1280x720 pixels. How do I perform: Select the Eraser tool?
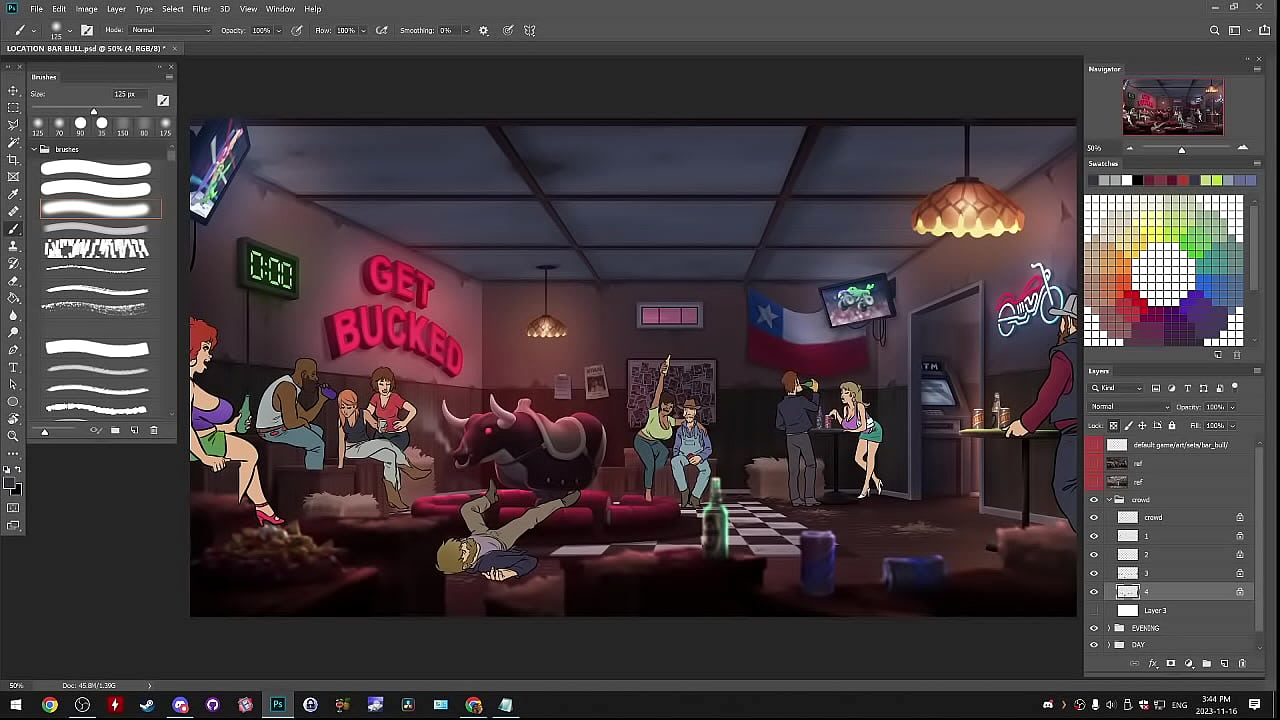(13, 281)
